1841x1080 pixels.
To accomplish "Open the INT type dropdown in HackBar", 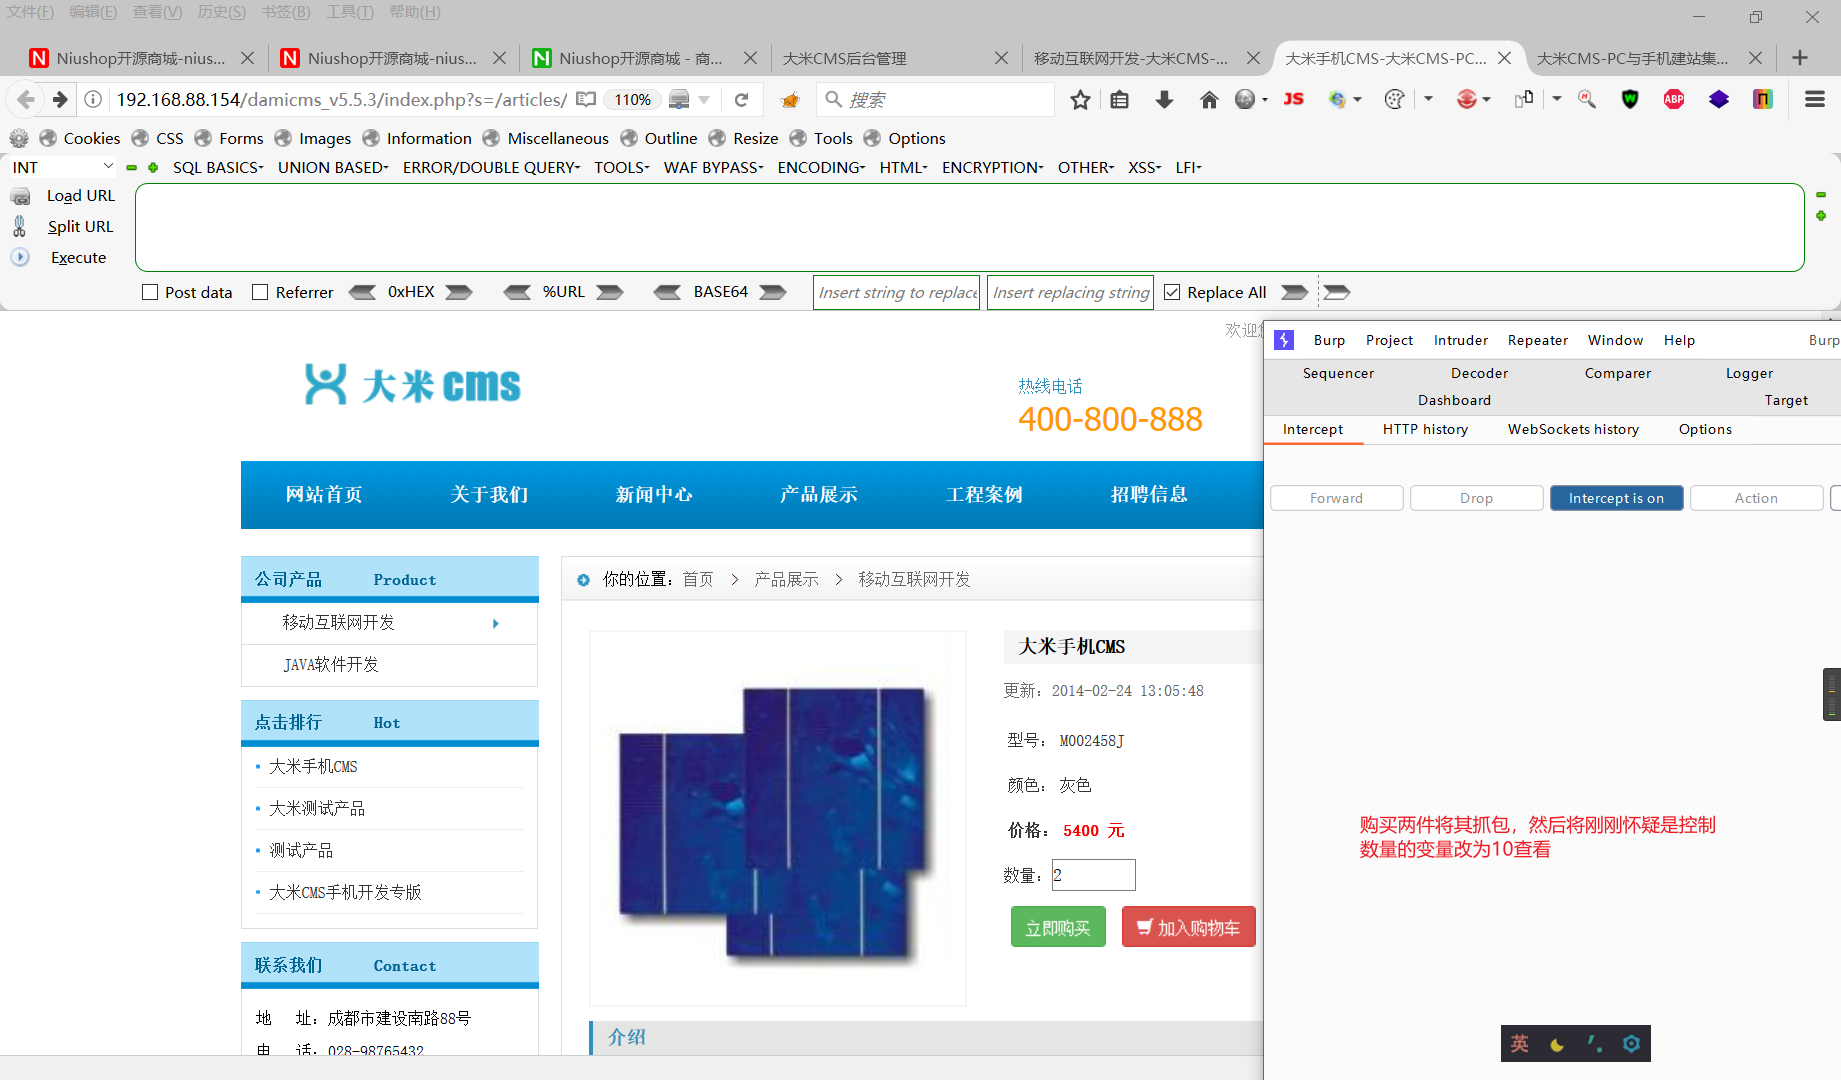I will coord(60,166).
